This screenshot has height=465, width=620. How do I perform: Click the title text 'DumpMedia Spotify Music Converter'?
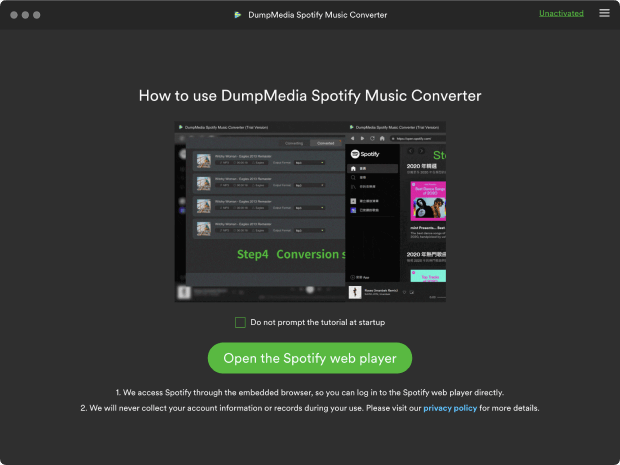tap(318, 15)
